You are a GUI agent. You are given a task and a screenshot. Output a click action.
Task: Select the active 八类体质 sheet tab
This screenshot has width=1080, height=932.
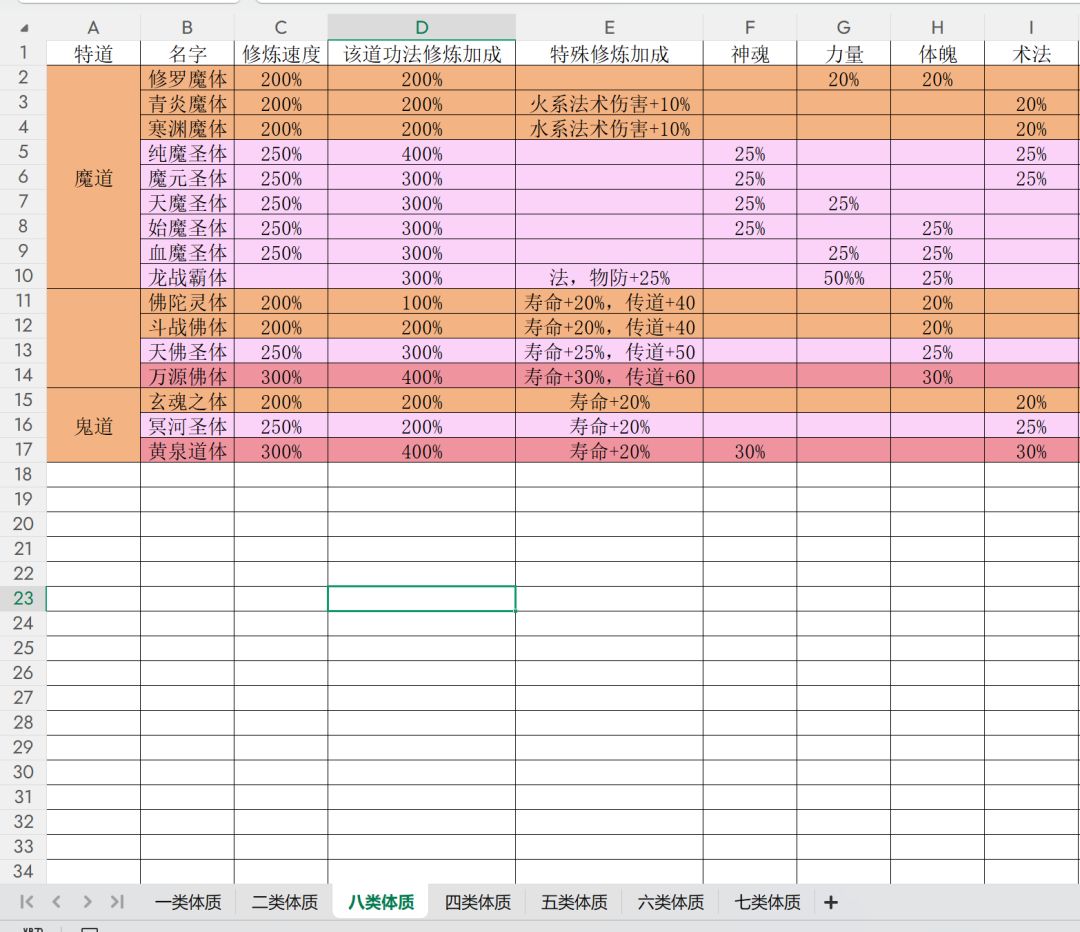tap(381, 902)
